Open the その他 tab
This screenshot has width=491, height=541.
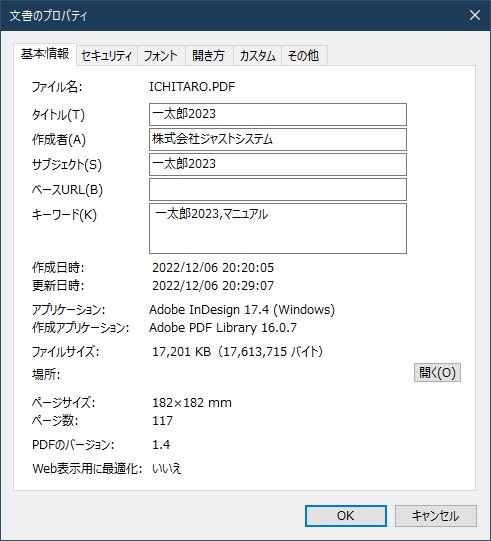click(304, 56)
